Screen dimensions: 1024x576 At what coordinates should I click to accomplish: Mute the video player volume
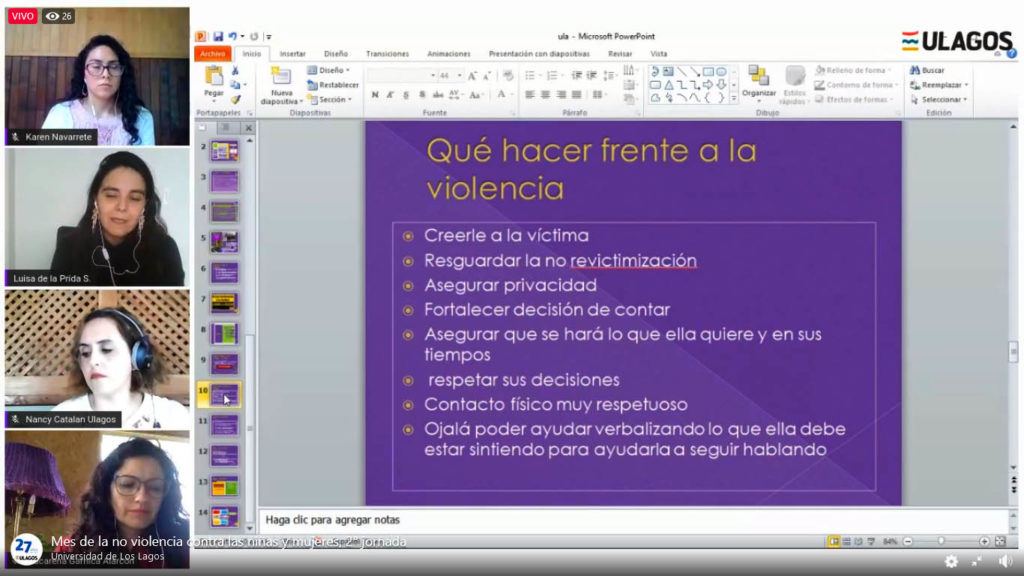tap(1005, 561)
